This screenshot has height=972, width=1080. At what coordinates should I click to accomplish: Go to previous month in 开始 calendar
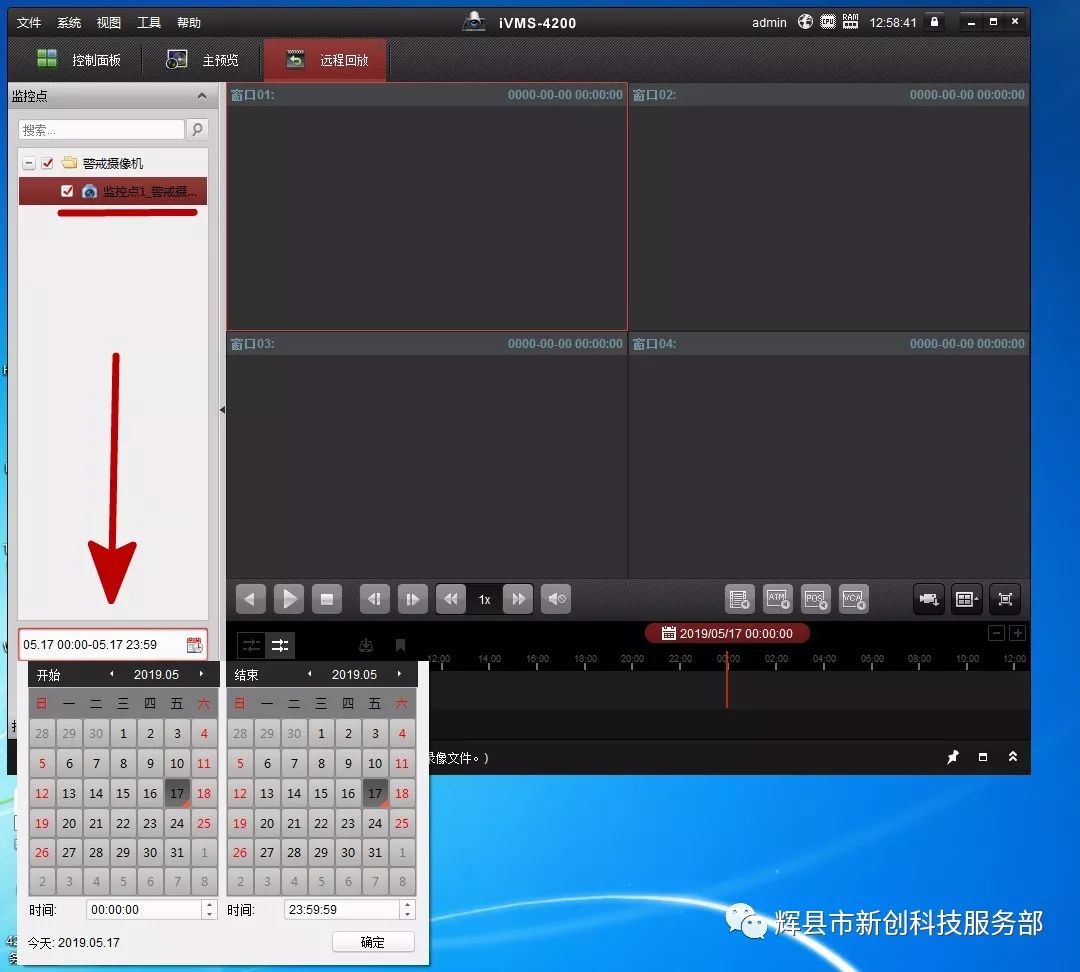coord(112,674)
